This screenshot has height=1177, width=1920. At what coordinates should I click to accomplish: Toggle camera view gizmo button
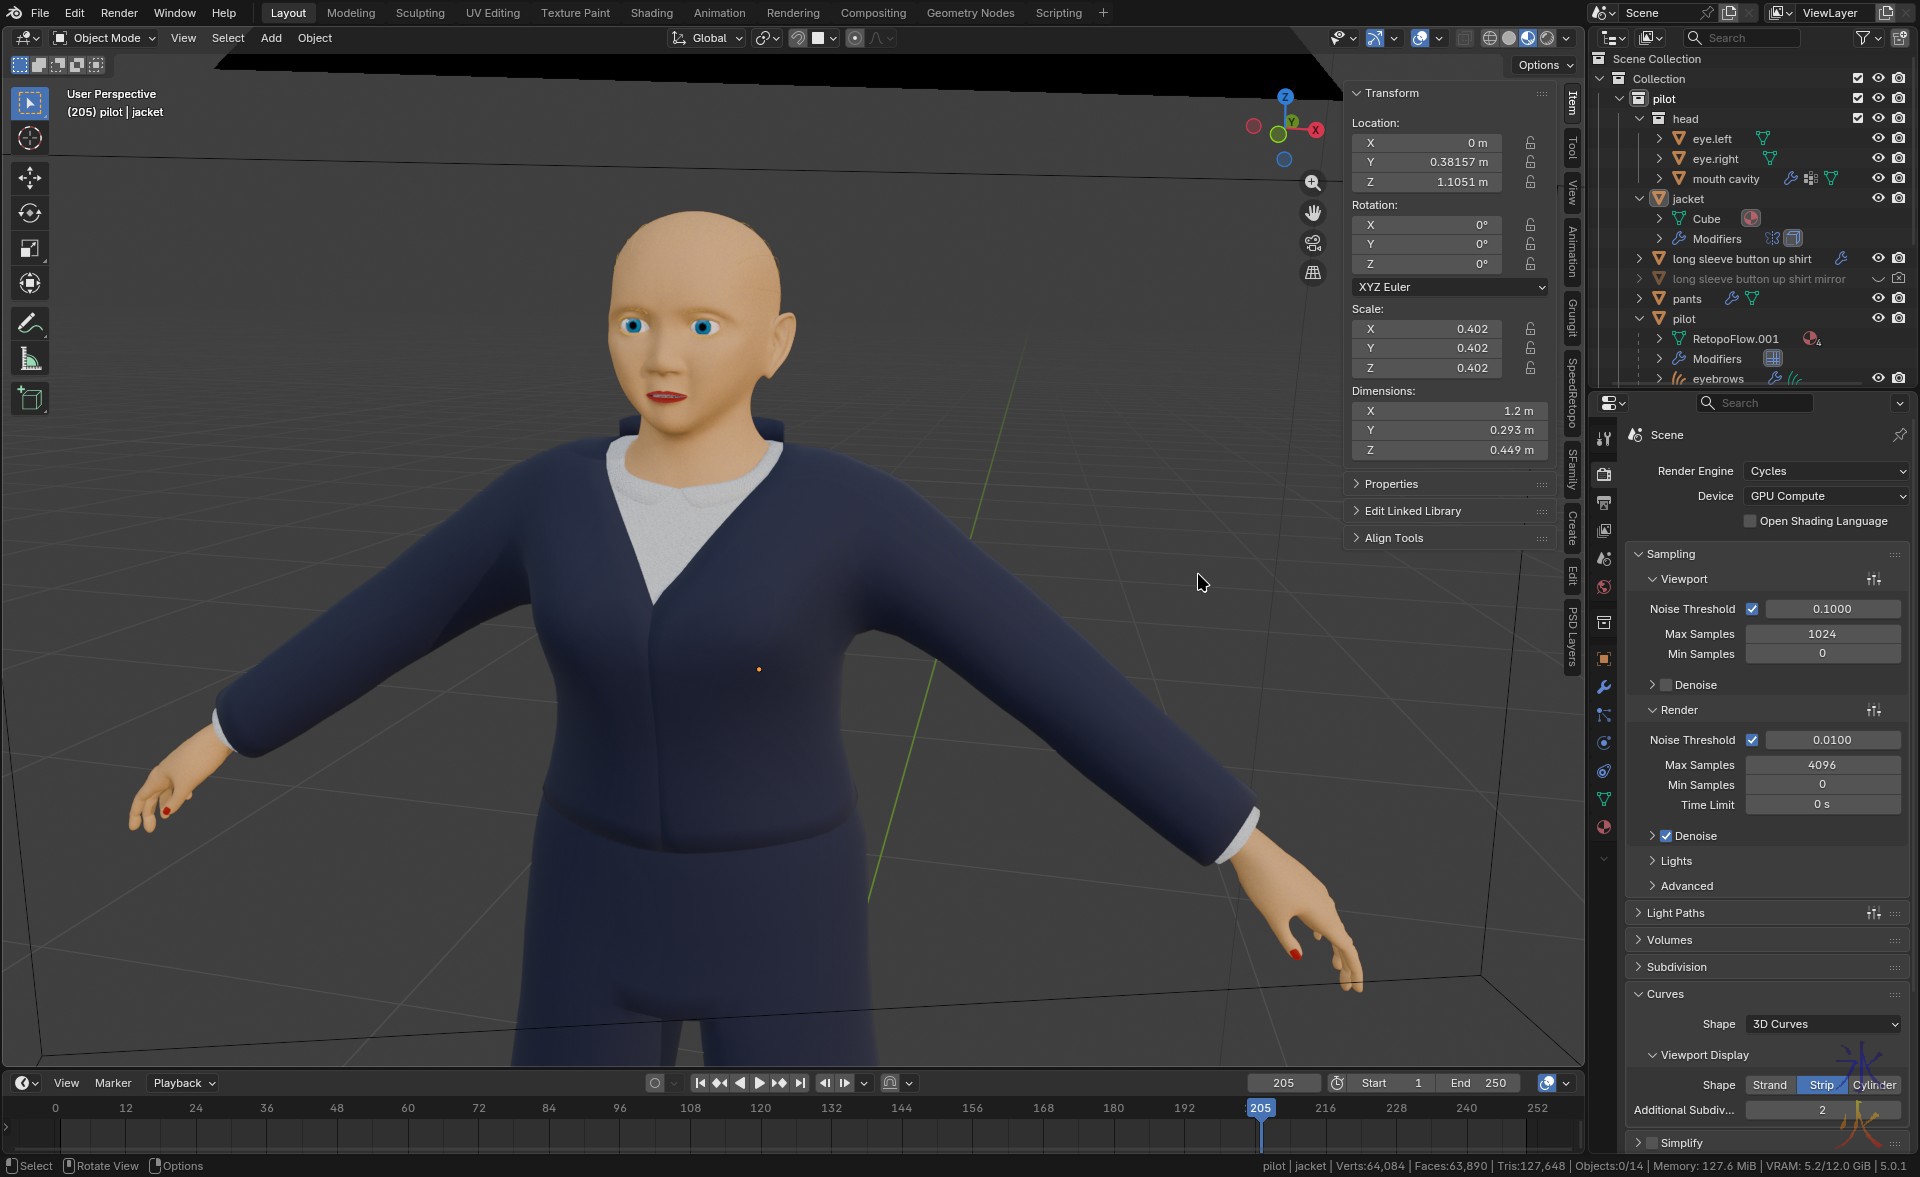click(x=1312, y=243)
